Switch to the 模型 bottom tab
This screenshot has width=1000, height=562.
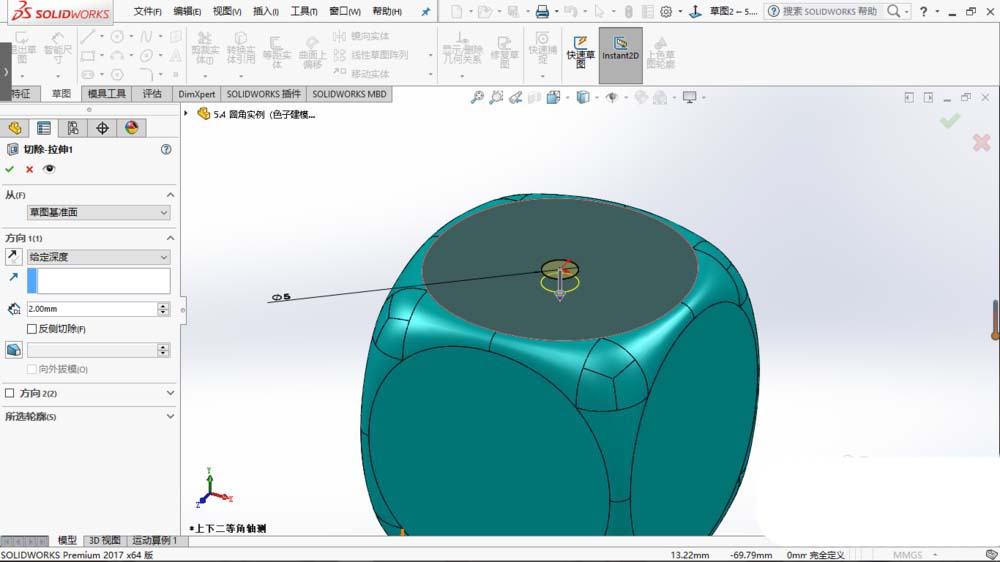point(67,540)
